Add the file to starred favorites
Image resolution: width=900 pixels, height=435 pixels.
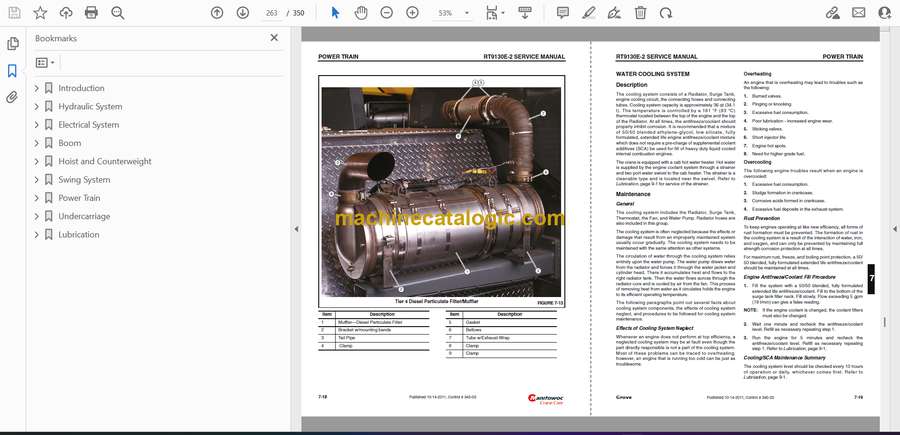[x=40, y=13]
